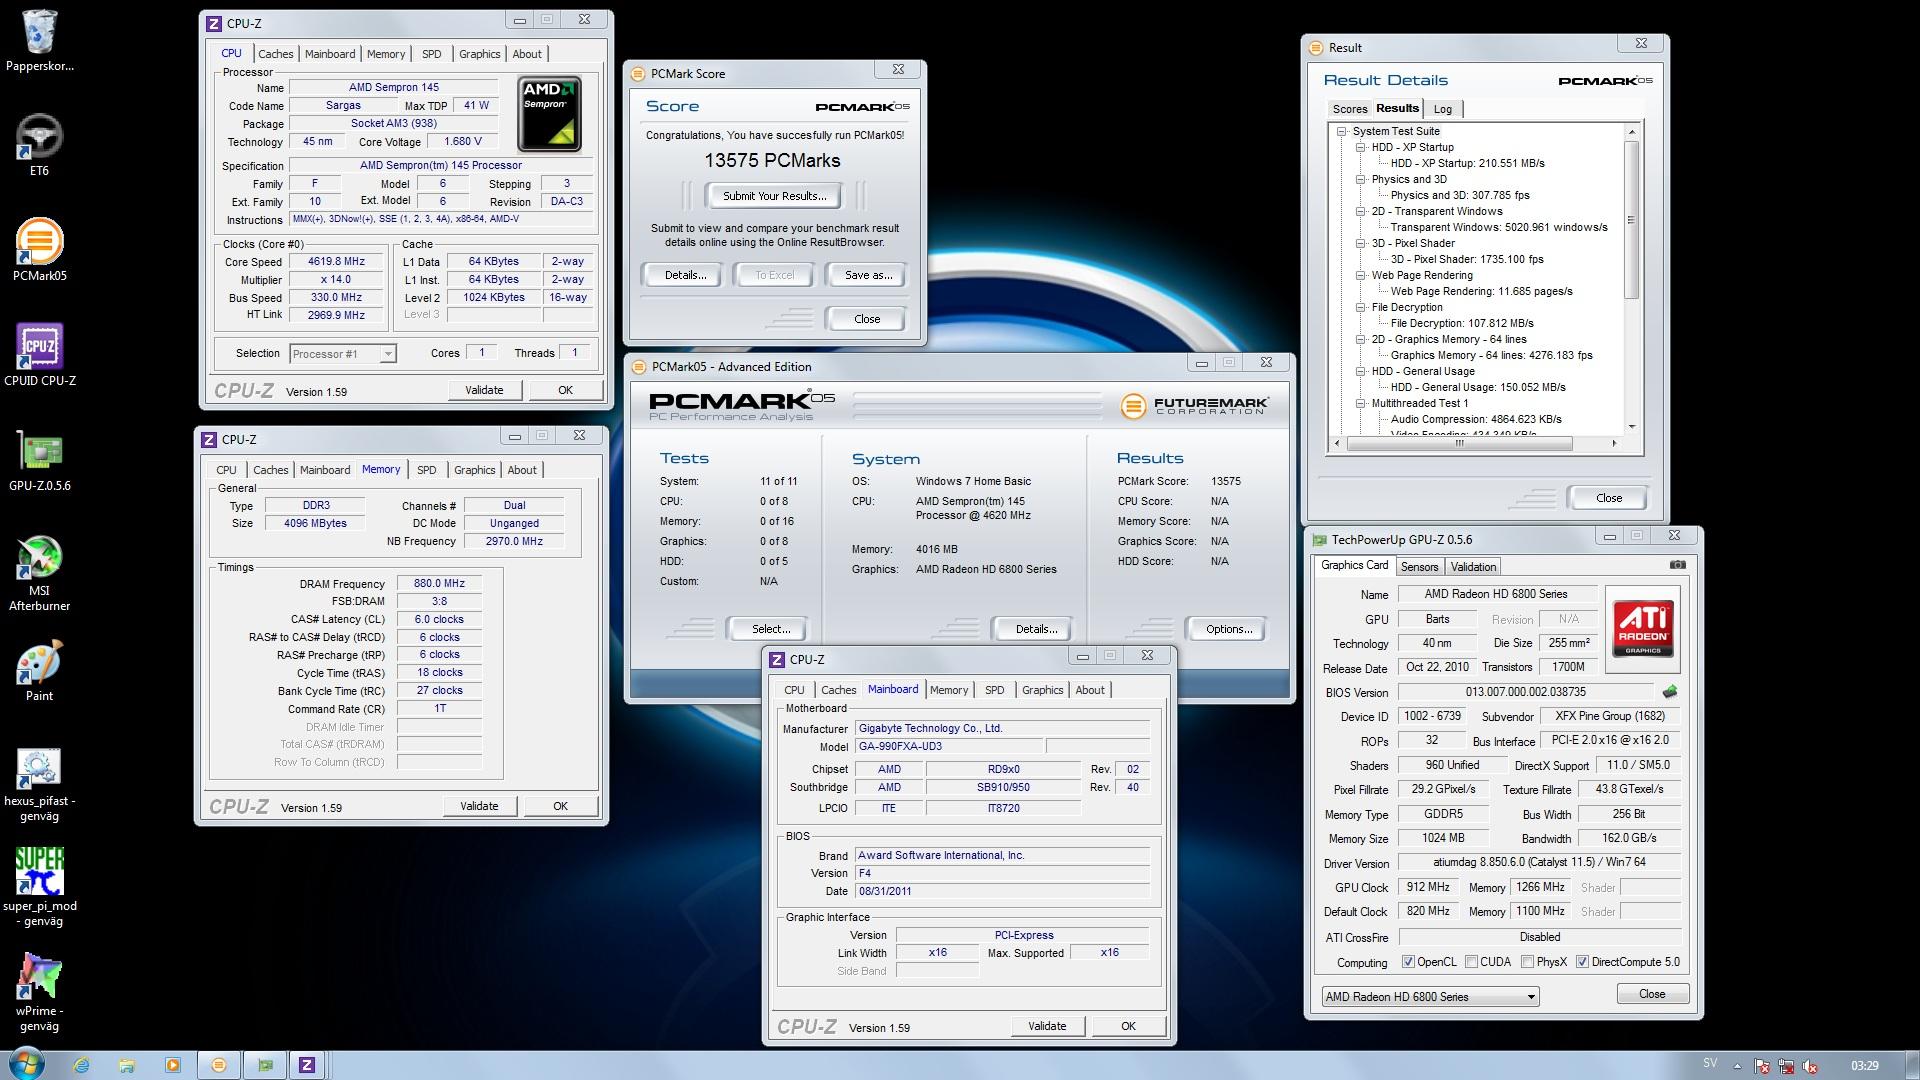The image size is (1920, 1080).
Task: Click the Result tree scroll-down arrow
Action: (1632, 427)
